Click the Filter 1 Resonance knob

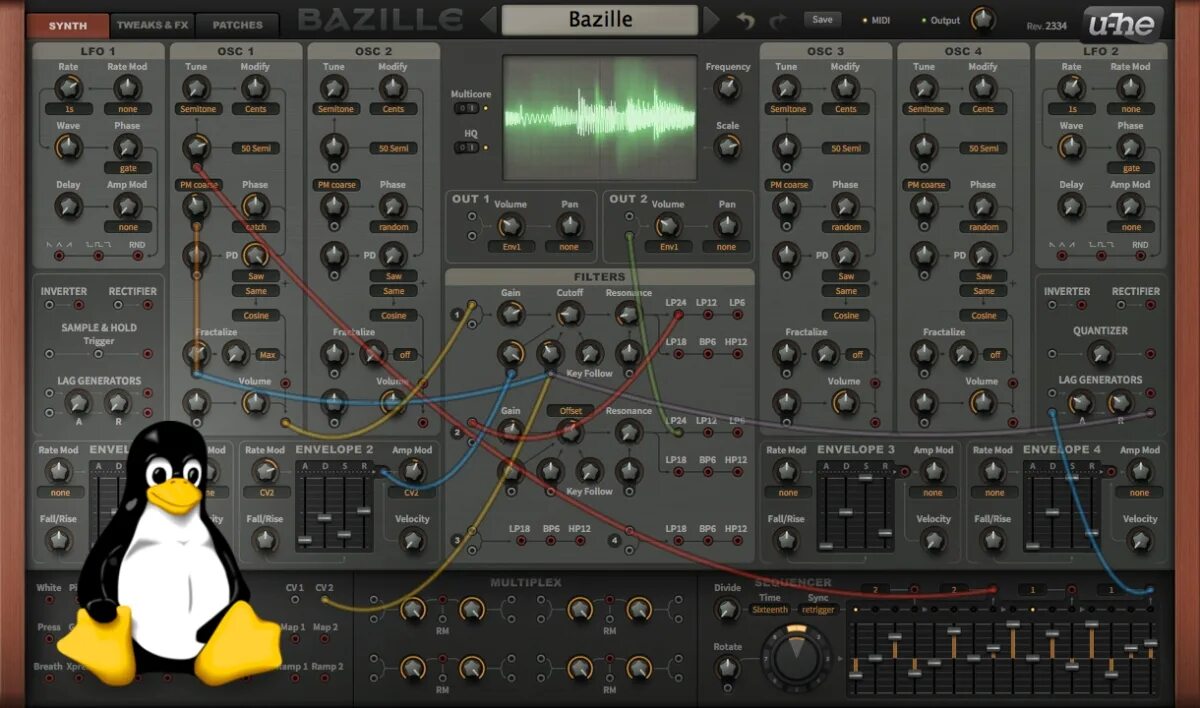click(x=628, y=314)
